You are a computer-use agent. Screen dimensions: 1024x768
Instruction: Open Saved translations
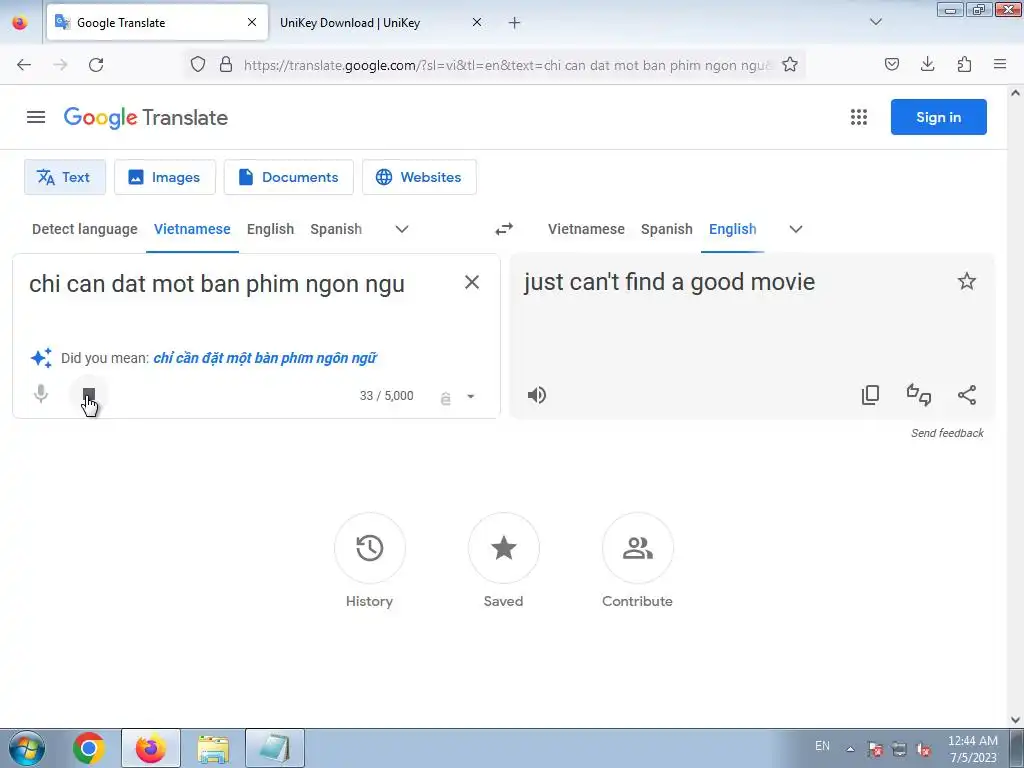pos(504,548)
